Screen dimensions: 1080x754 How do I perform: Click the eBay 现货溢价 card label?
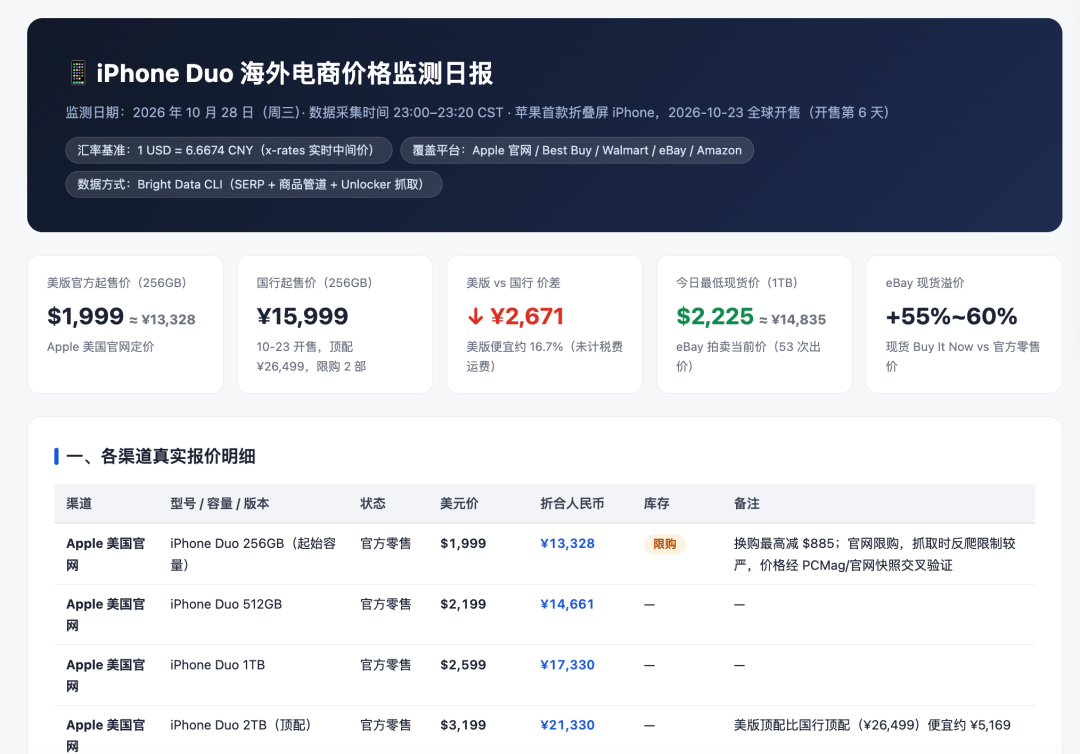(x=925, y=282)
